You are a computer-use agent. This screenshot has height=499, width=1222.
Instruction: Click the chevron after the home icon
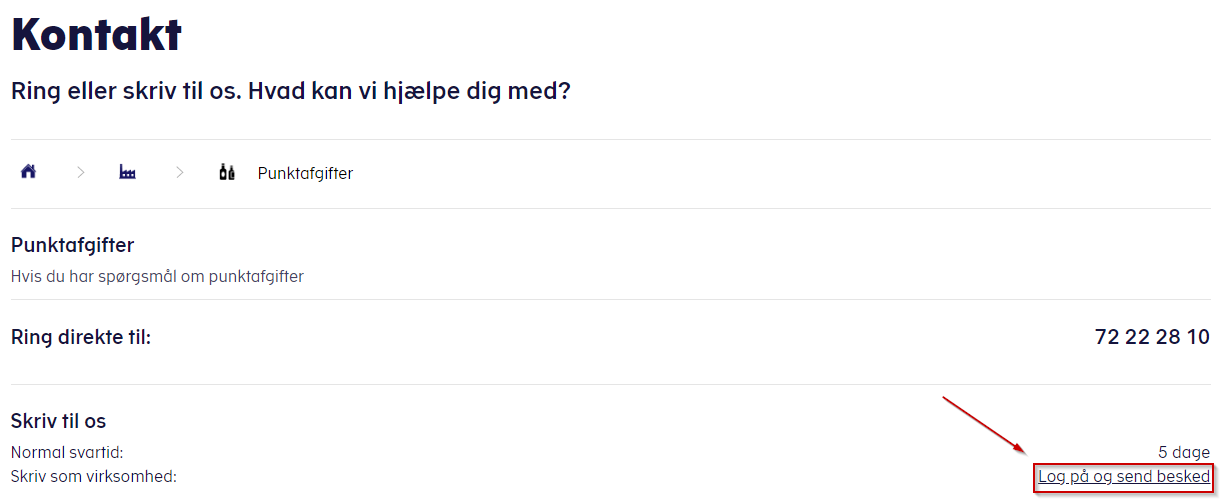tap(80, 173)
